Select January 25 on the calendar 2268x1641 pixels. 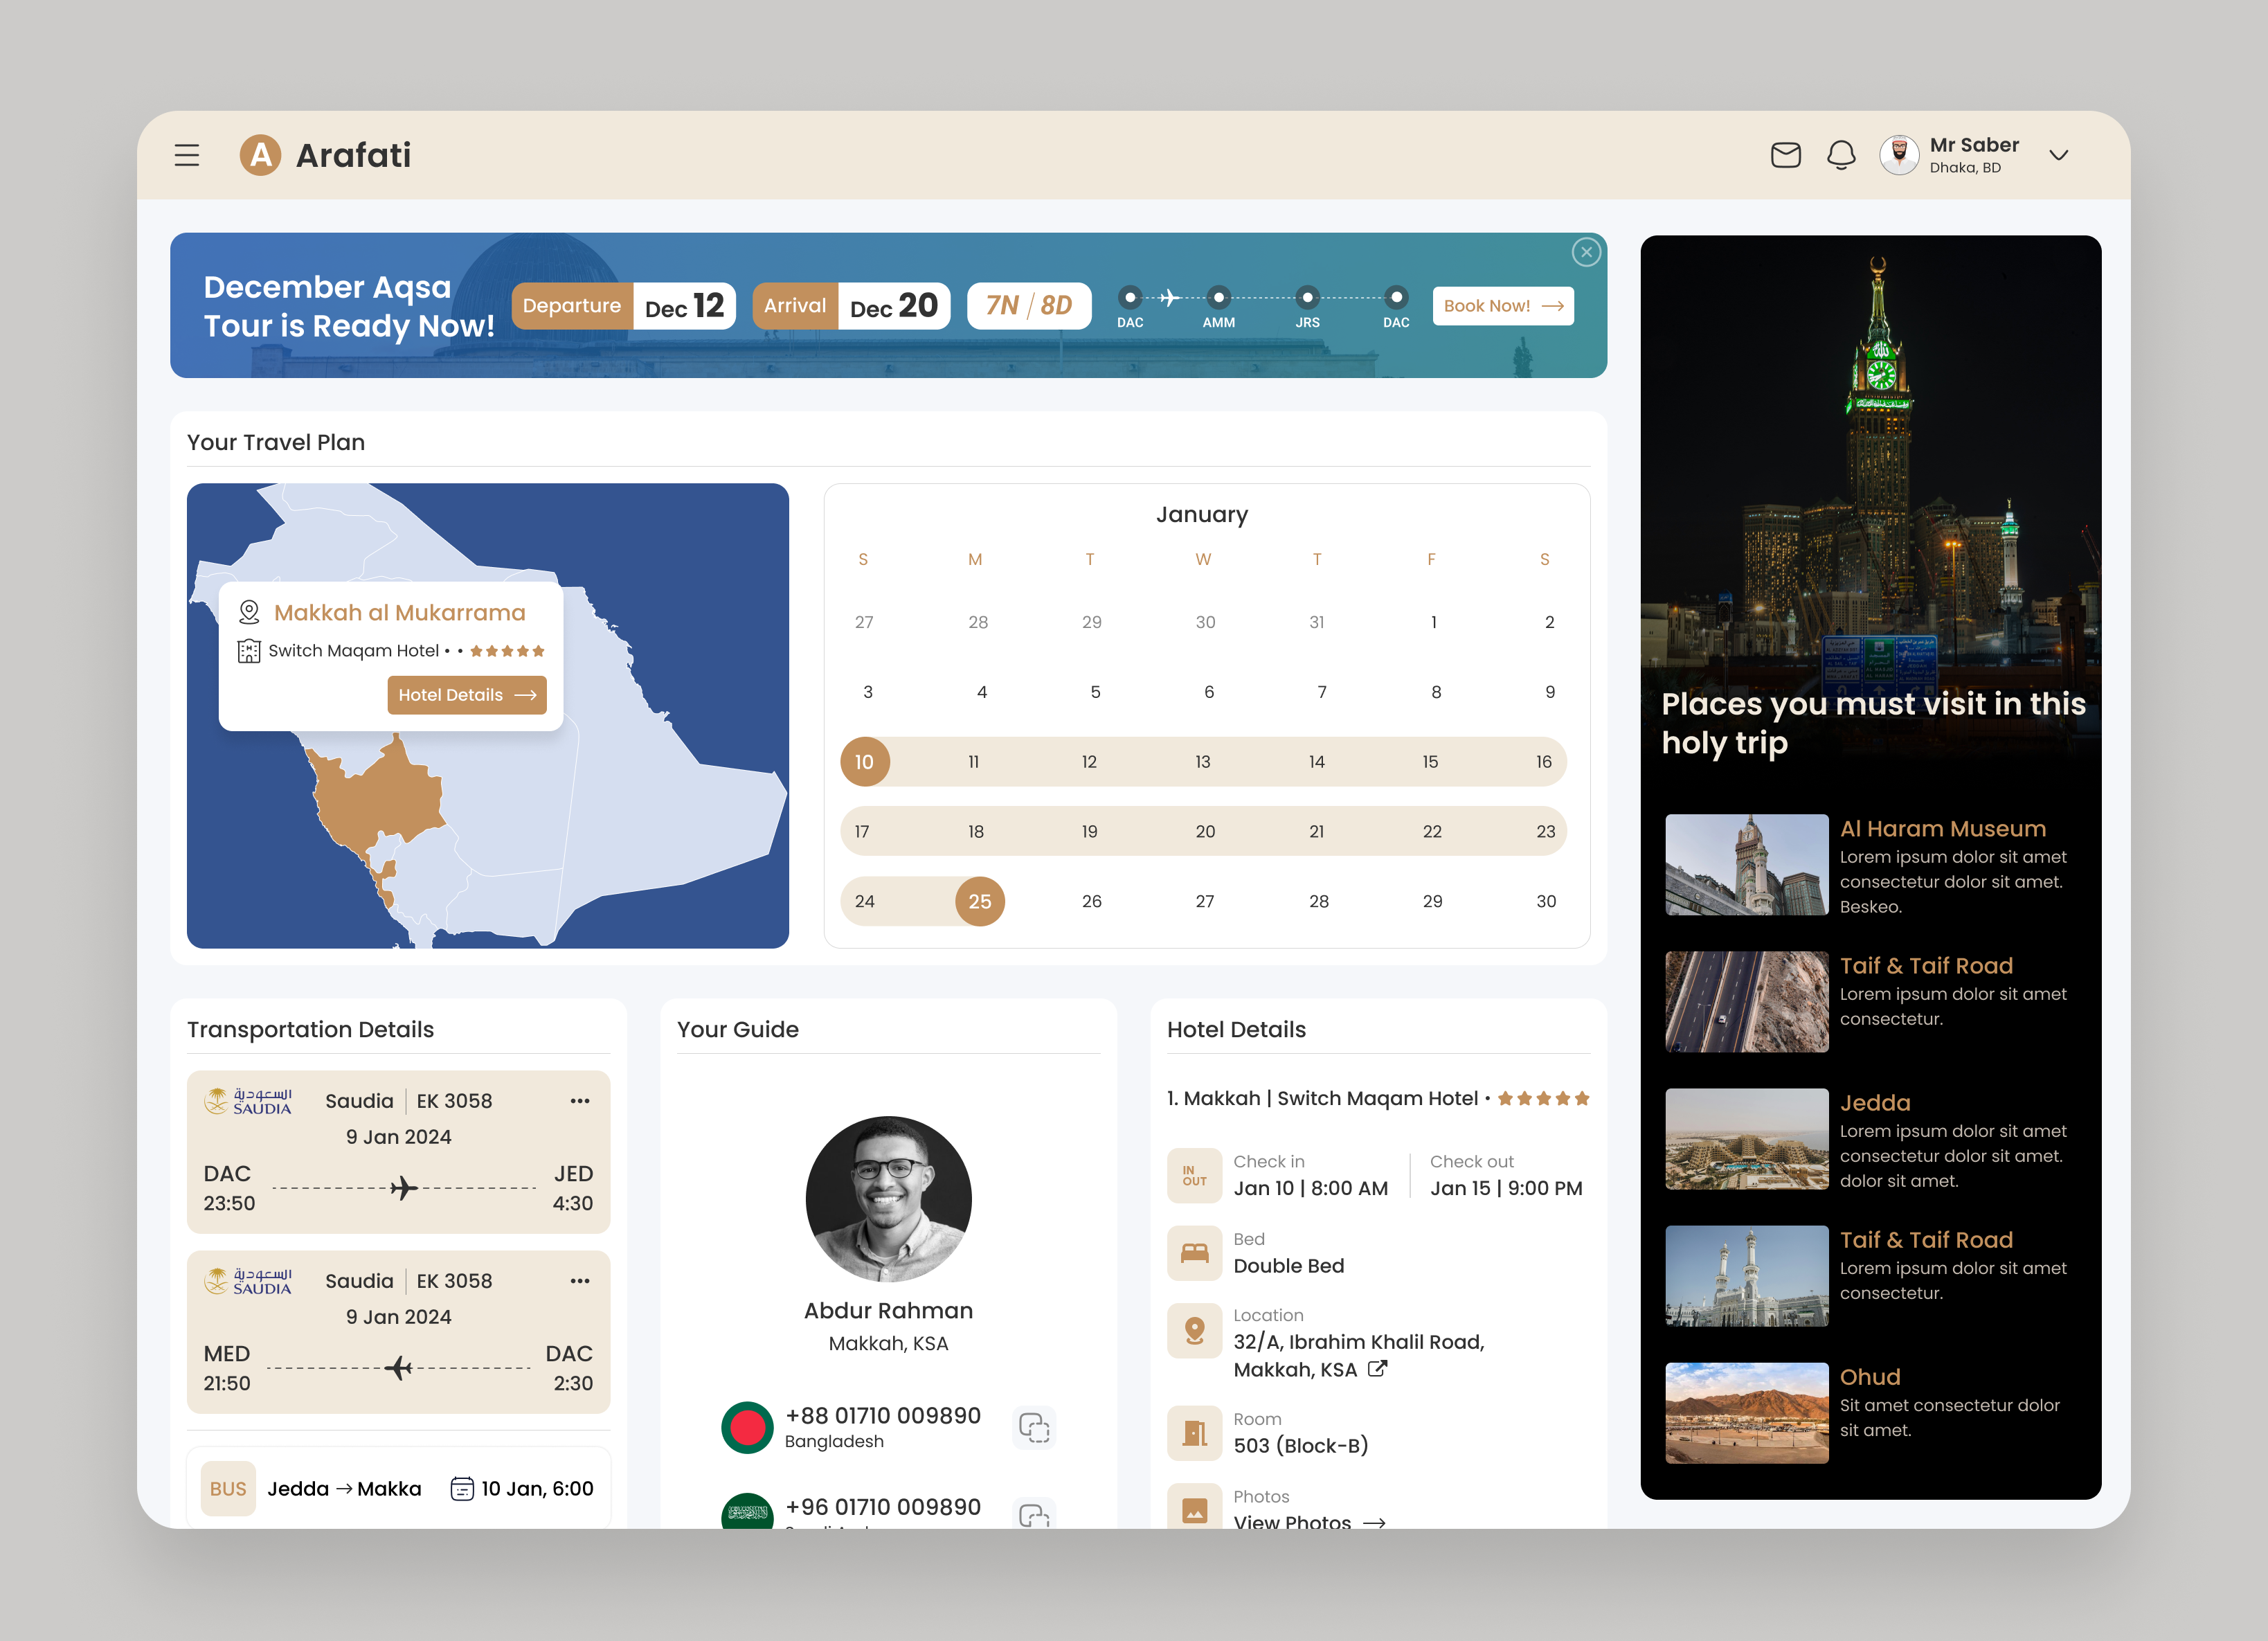pos(979,901)
